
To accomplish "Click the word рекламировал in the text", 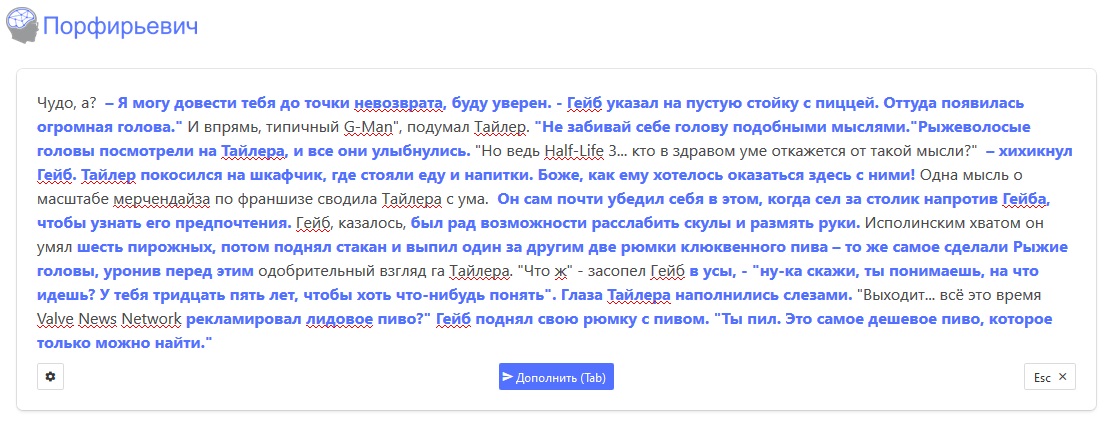I will click(x=243, y=319).
